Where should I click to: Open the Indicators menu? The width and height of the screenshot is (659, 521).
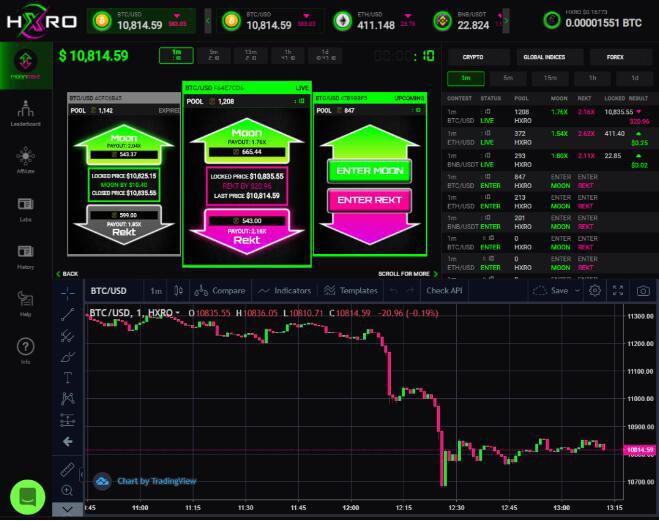(x=285, y=290)
